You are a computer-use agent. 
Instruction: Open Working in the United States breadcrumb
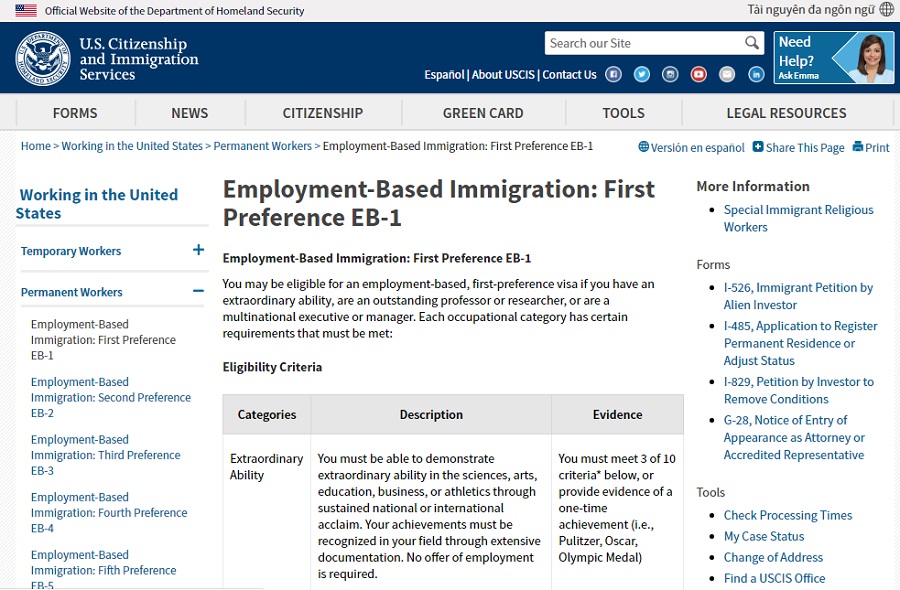click(x=132, y=146)
